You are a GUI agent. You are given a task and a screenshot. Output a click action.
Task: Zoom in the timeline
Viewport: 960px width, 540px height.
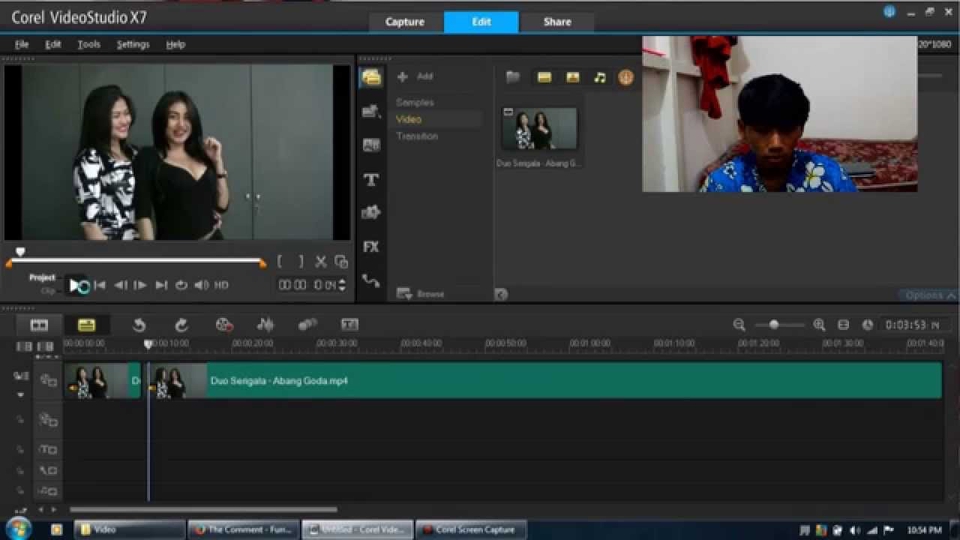(819, 325)
